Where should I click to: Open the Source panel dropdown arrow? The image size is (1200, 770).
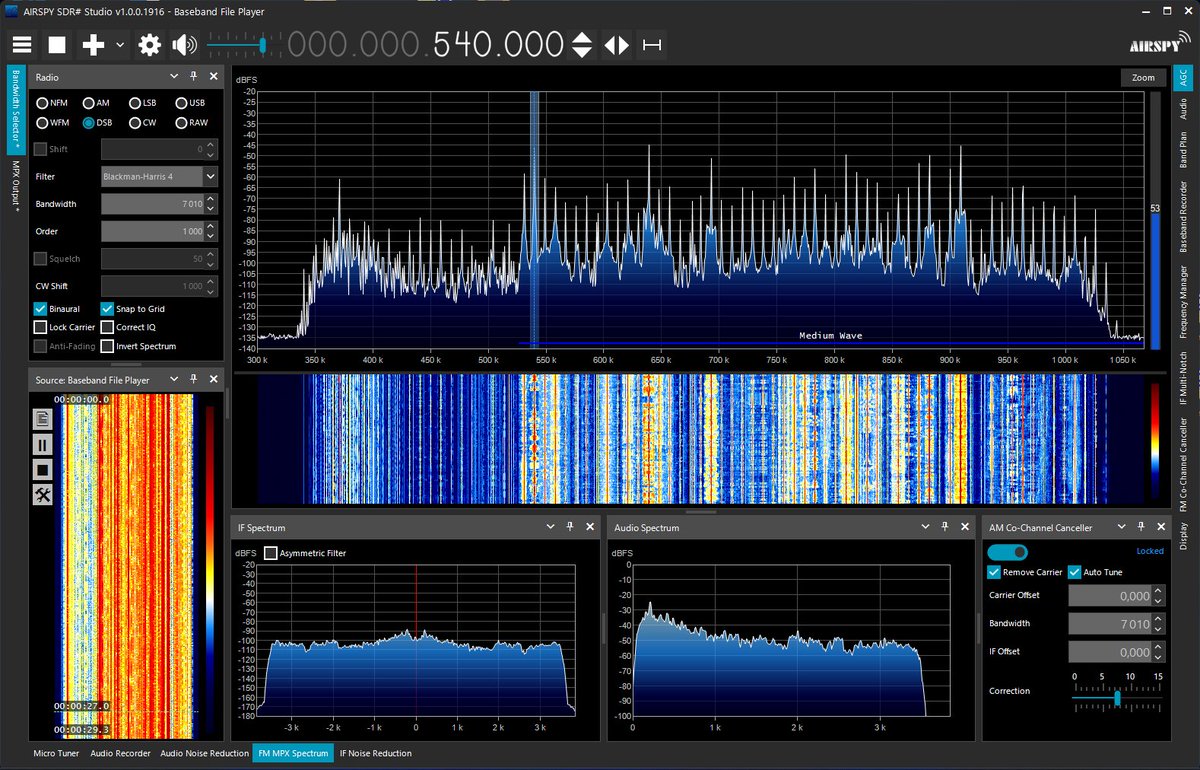(174, 380)
